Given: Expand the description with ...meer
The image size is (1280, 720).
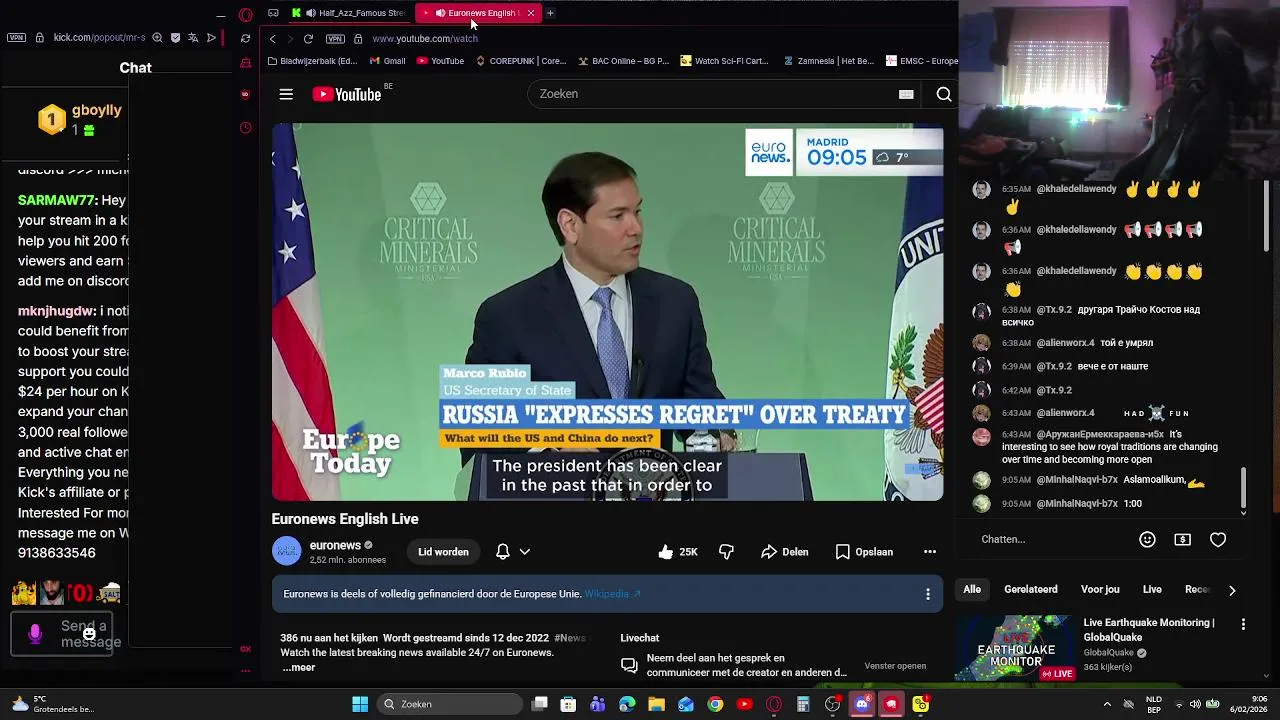Looking at the screenshot, I should click(298, 667).
